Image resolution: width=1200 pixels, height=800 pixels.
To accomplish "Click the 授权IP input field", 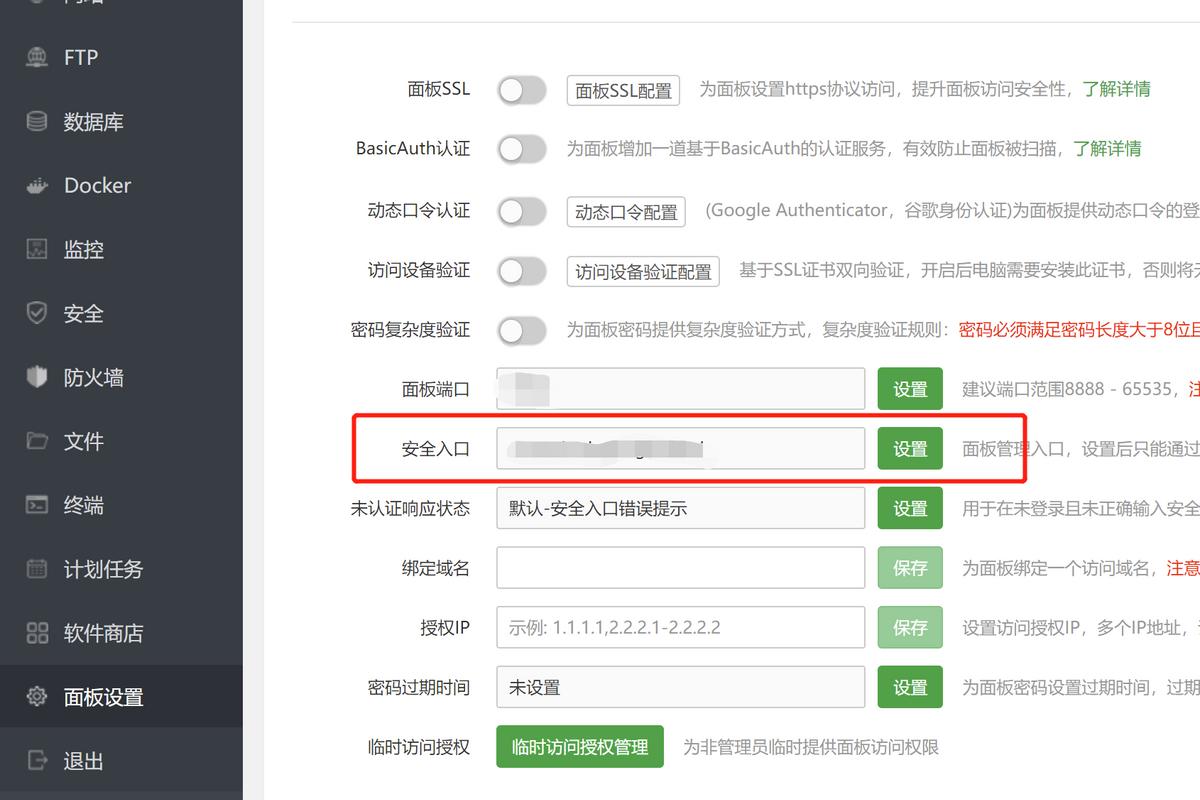I will click(680, 628).
